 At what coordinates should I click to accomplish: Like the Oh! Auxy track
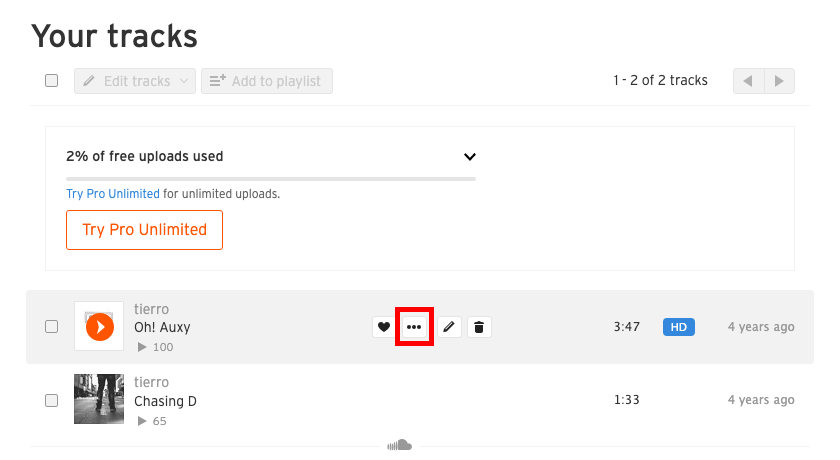click(383, 327)
